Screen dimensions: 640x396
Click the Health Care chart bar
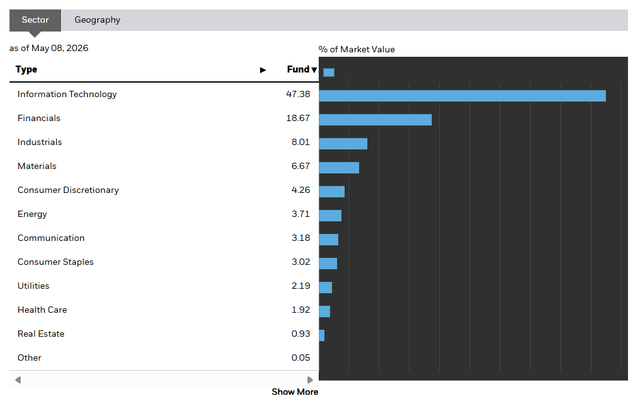click(x=325, y=311)
